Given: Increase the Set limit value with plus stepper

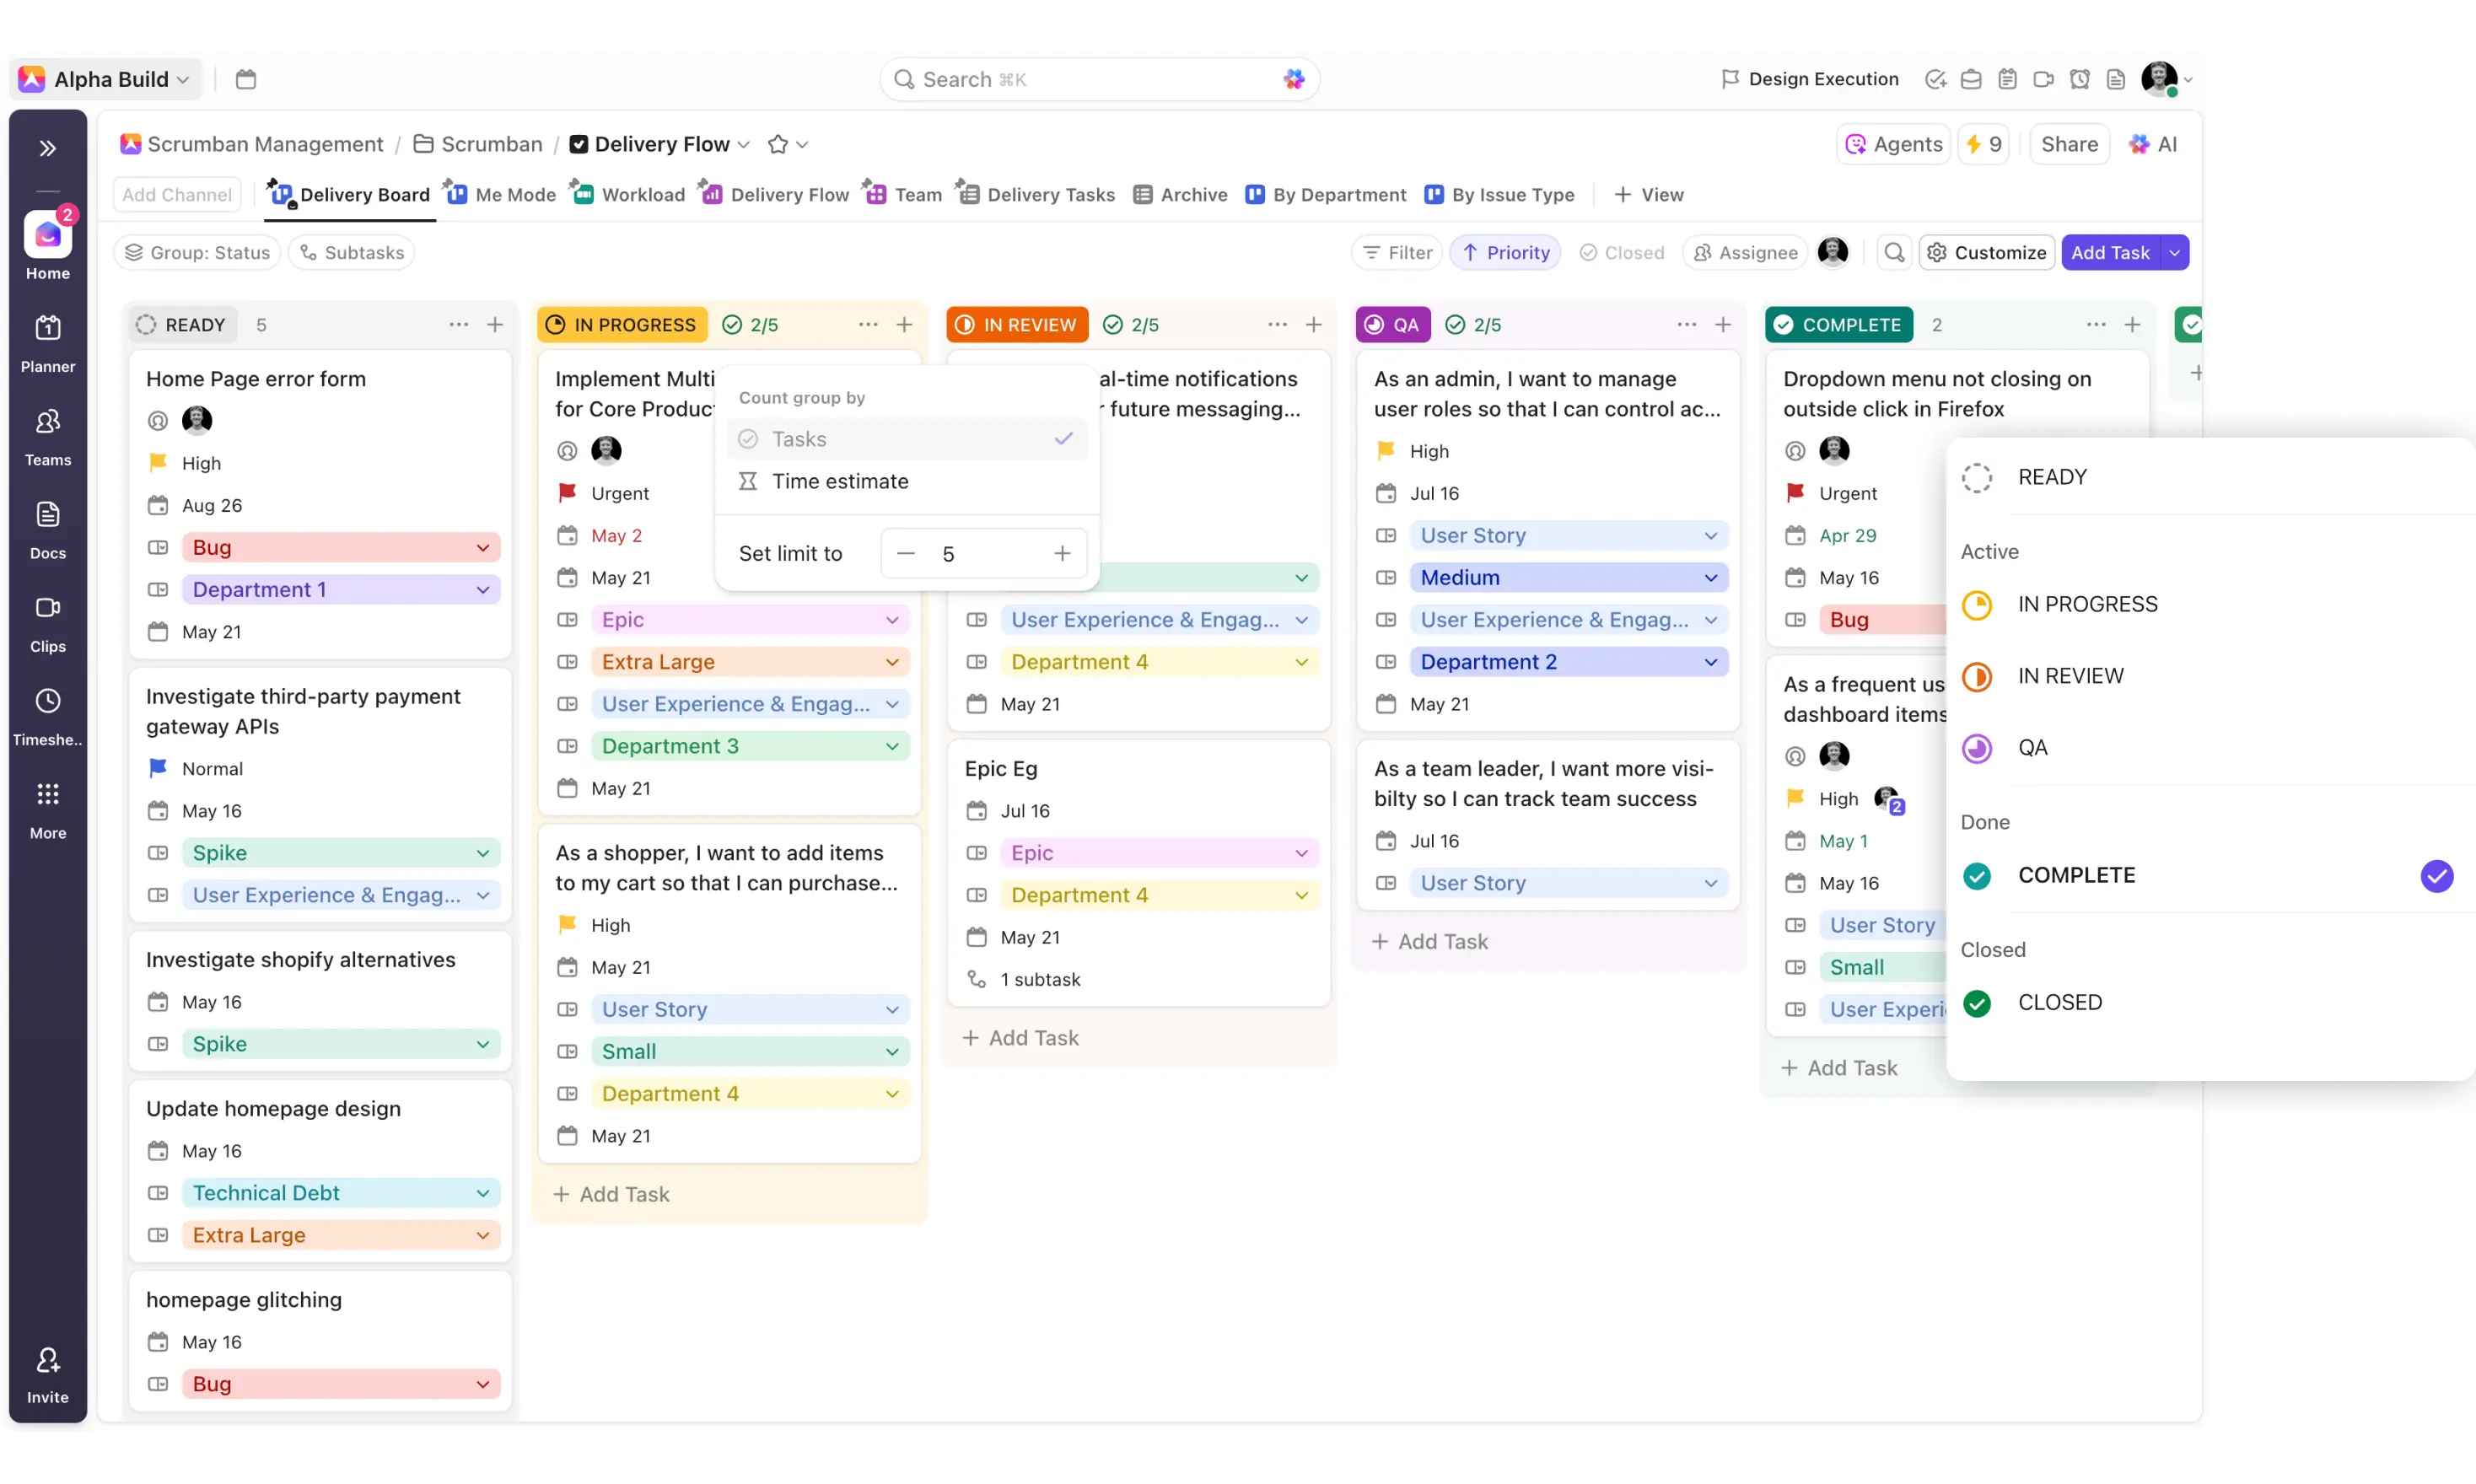Looking at the screenshot, I should point(1062,553).
